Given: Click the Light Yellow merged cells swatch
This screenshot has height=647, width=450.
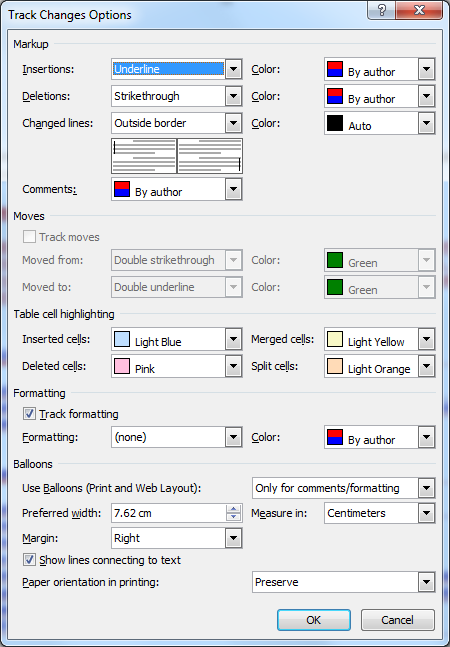Looking at the screenshot, I should [335, 339].
